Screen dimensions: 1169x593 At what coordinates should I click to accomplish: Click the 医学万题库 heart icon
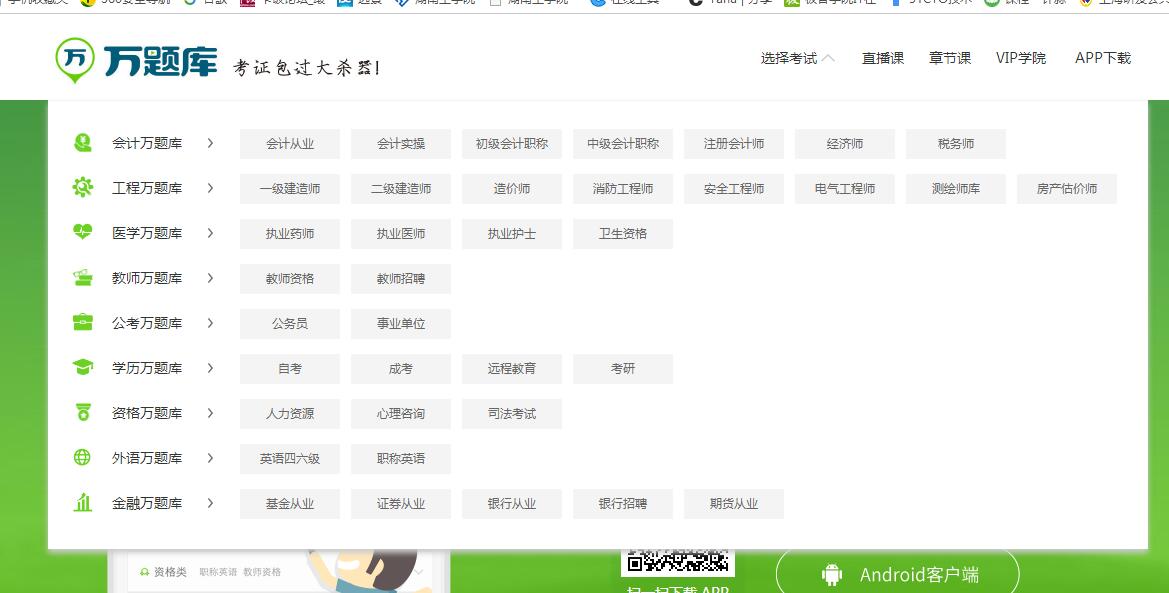83,233
